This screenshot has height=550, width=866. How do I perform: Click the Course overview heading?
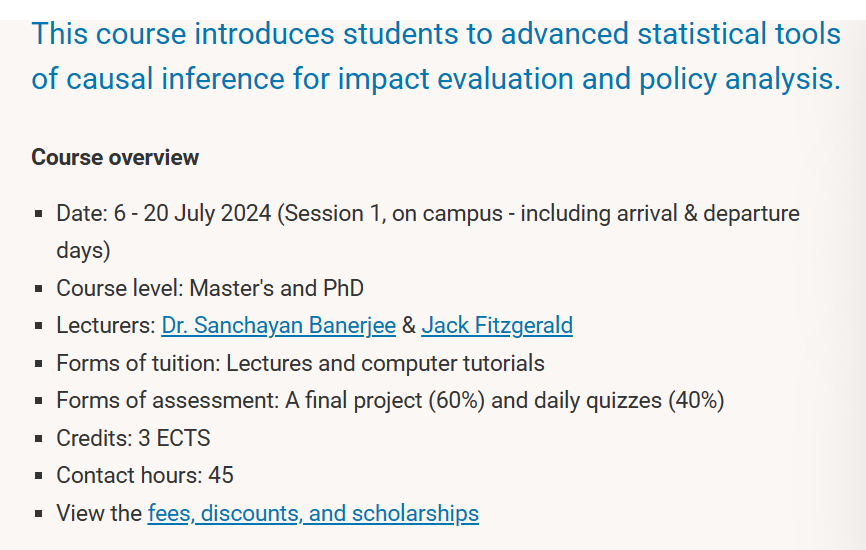115,158
